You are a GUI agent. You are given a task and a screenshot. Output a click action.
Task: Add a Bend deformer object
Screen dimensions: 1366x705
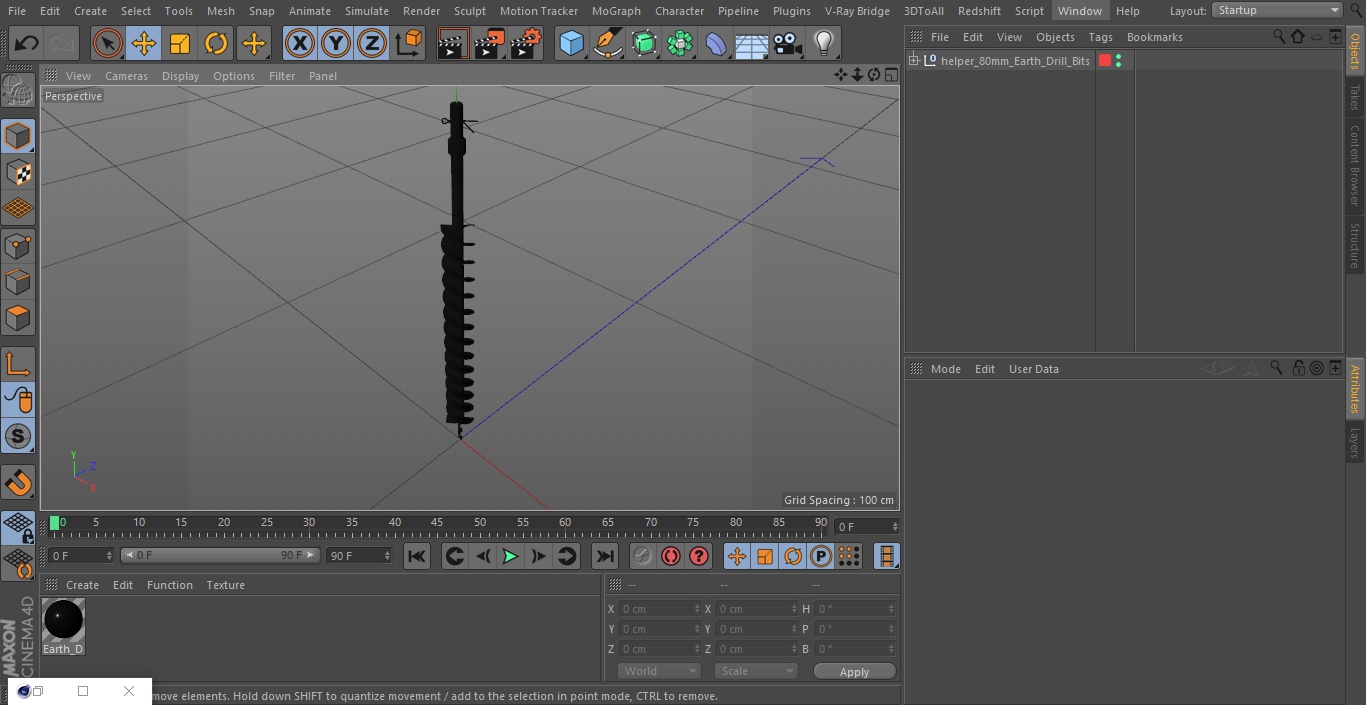click(716, 44)
